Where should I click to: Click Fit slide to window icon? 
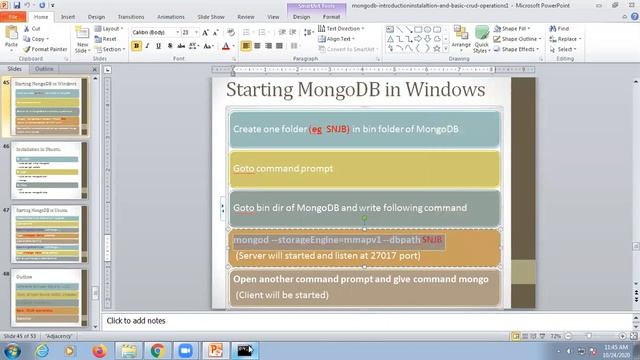tap(633, 336)
